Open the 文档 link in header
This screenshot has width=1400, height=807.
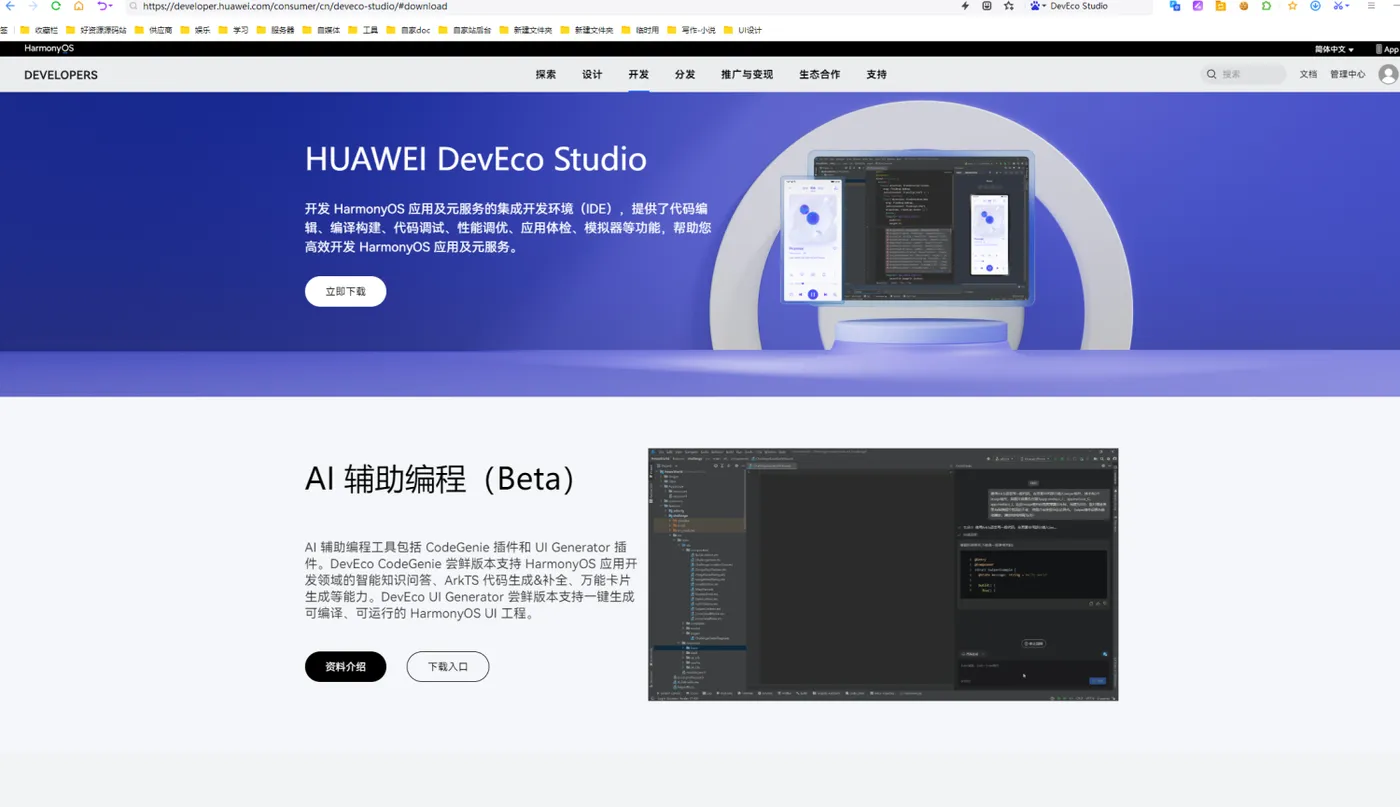[1308, 74]
